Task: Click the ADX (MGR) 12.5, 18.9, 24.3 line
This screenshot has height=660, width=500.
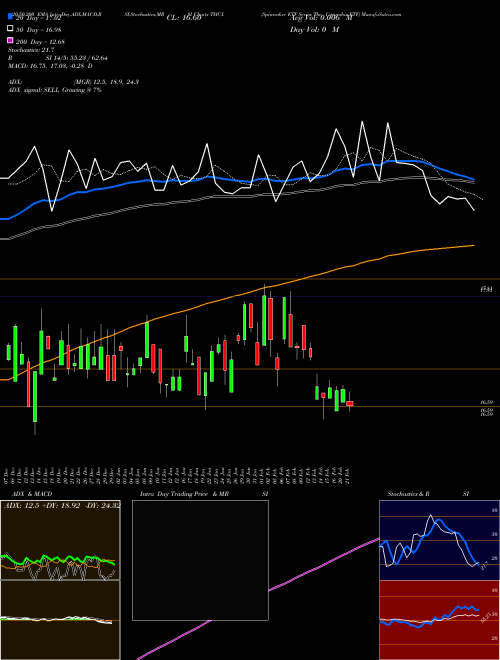Action: 73,82
